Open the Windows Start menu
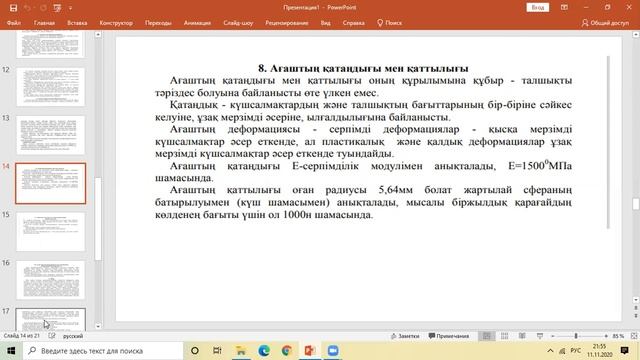 [x=11, y=351]
